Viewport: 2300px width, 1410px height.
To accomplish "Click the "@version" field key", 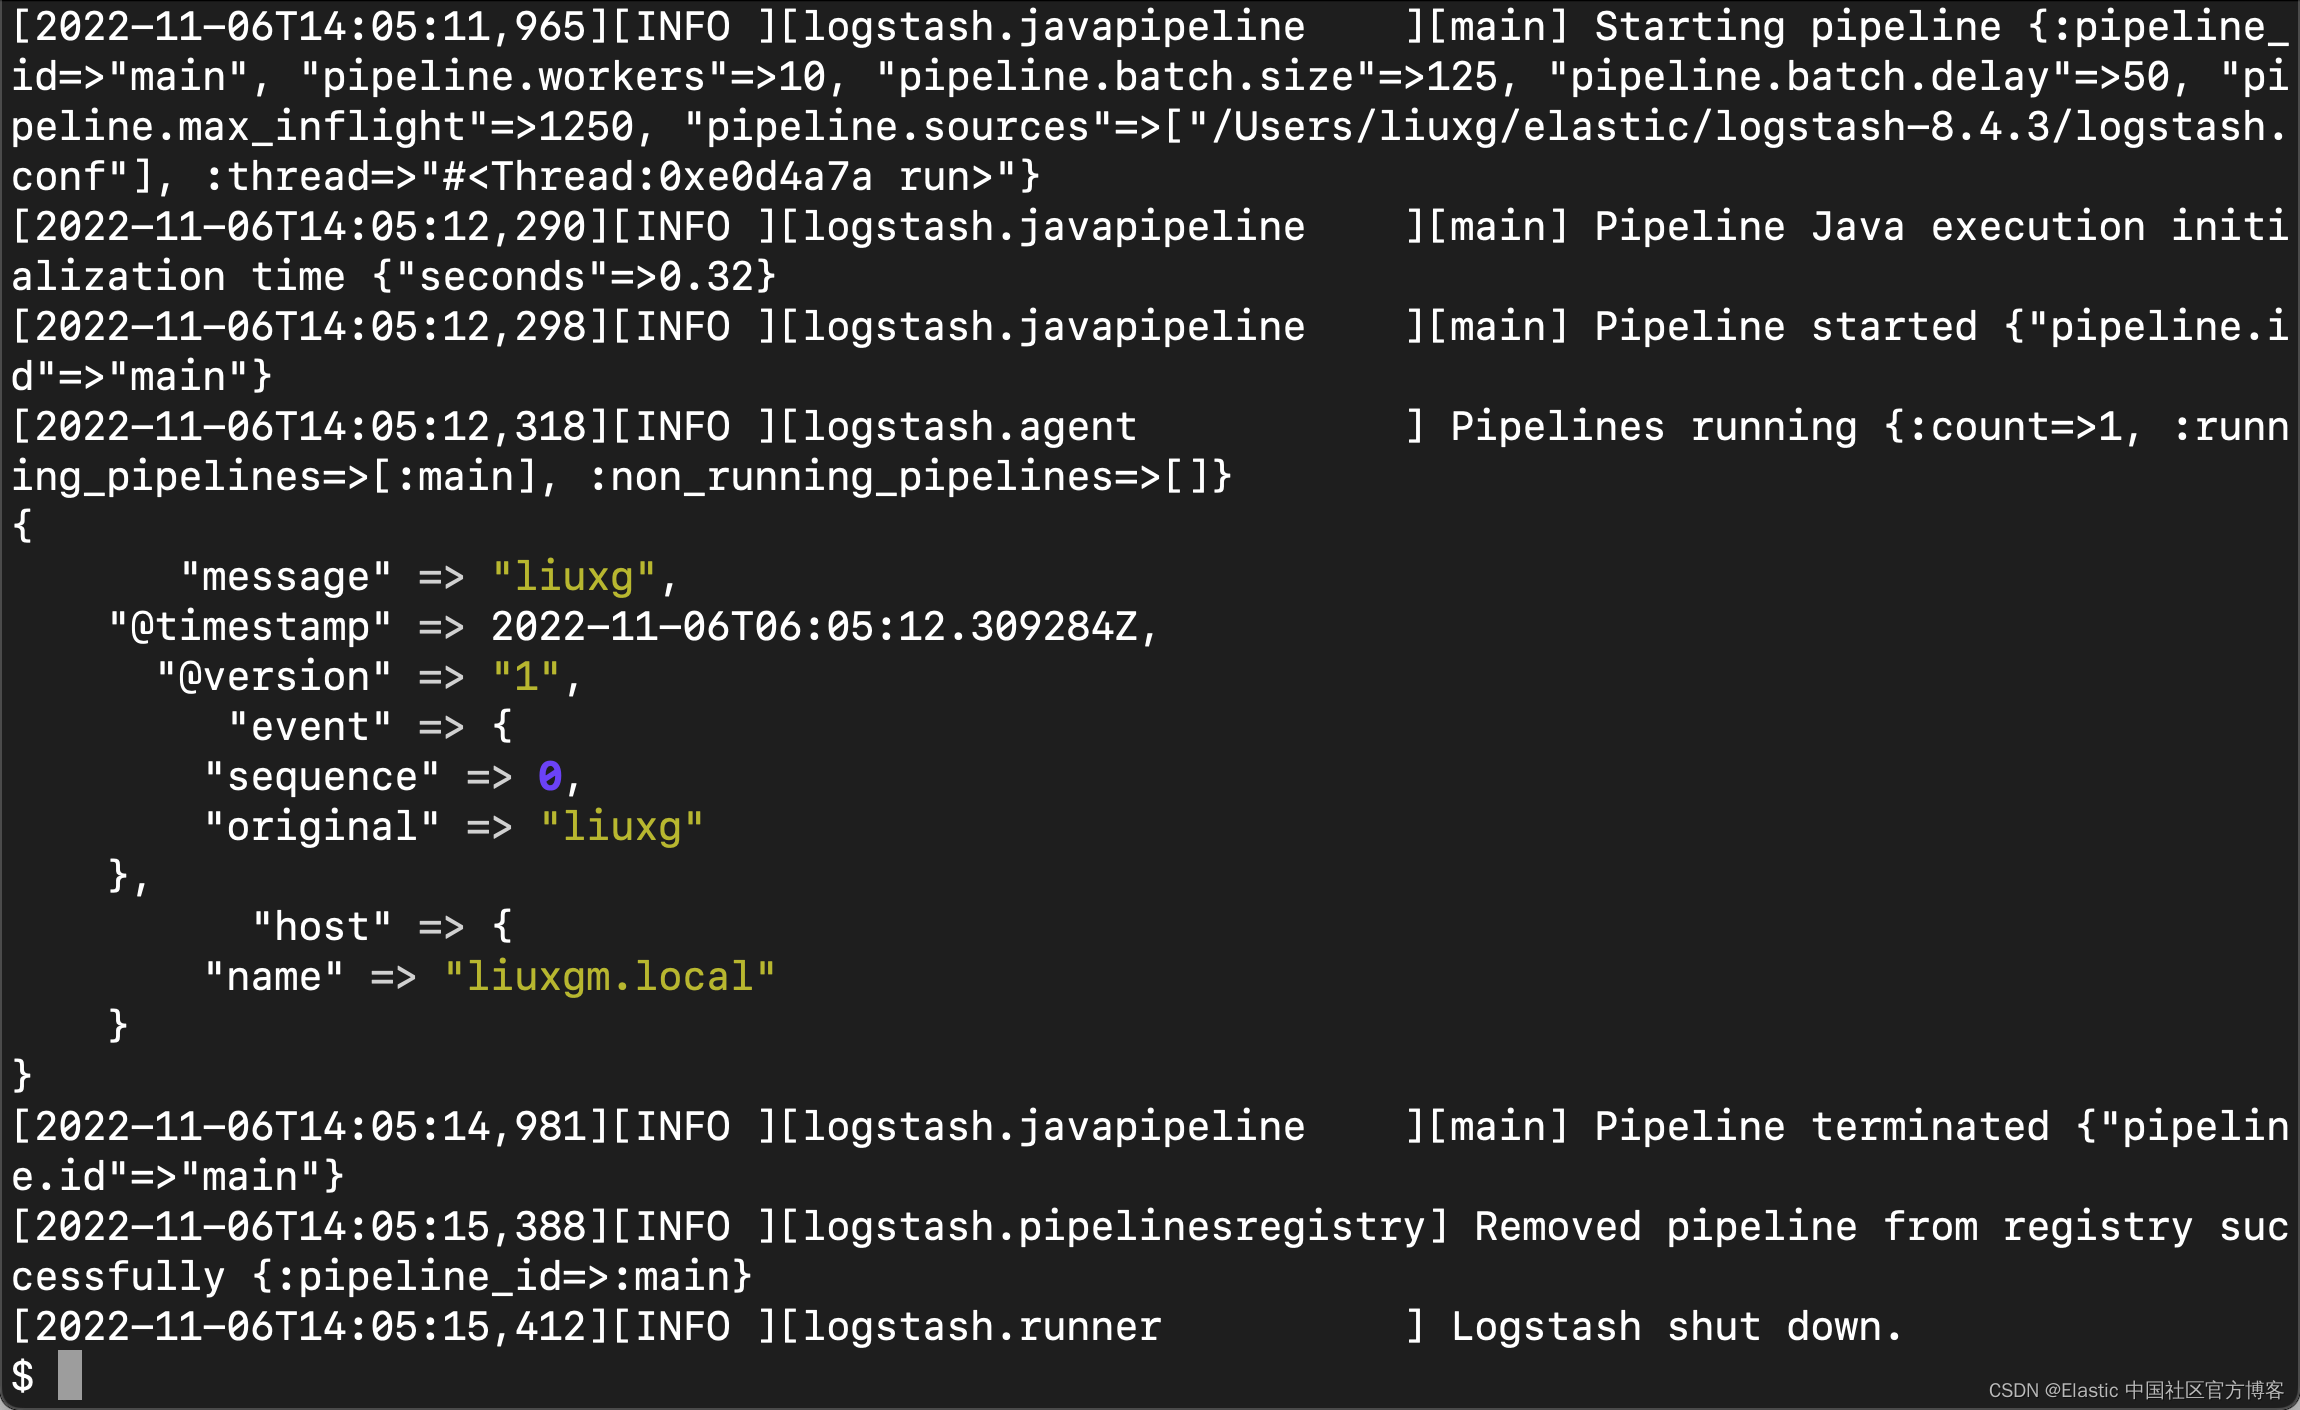I will coord(274,677).
